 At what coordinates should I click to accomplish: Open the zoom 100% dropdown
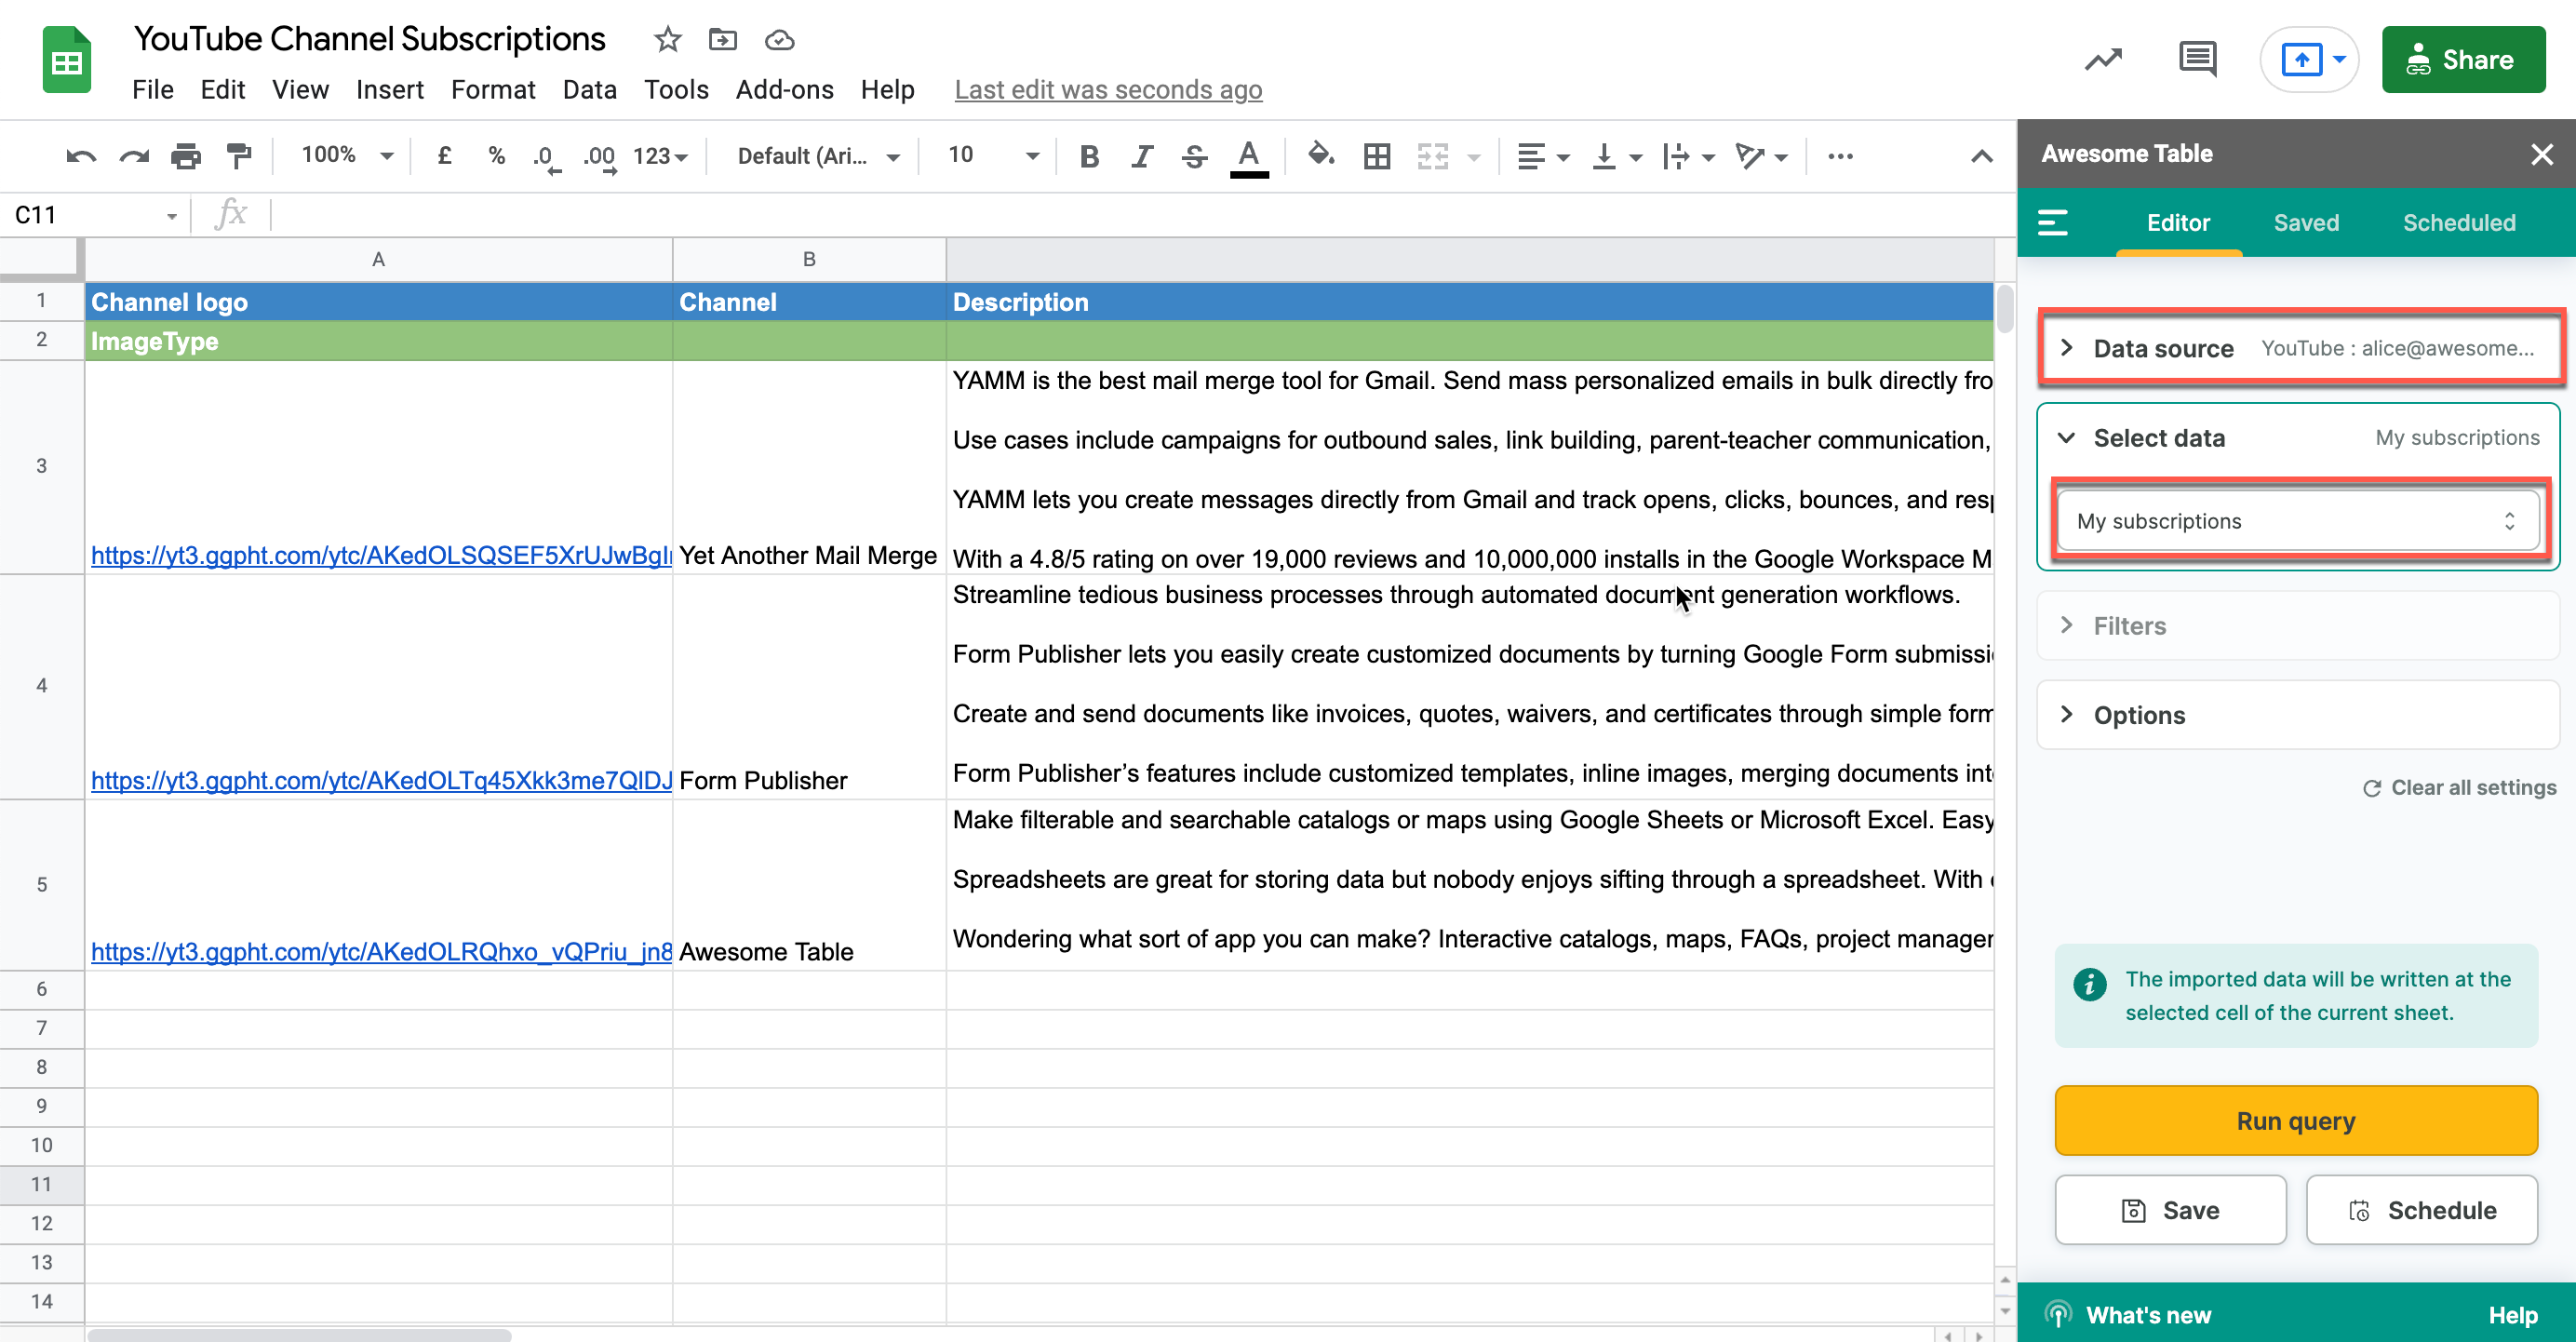coord(347,156)
